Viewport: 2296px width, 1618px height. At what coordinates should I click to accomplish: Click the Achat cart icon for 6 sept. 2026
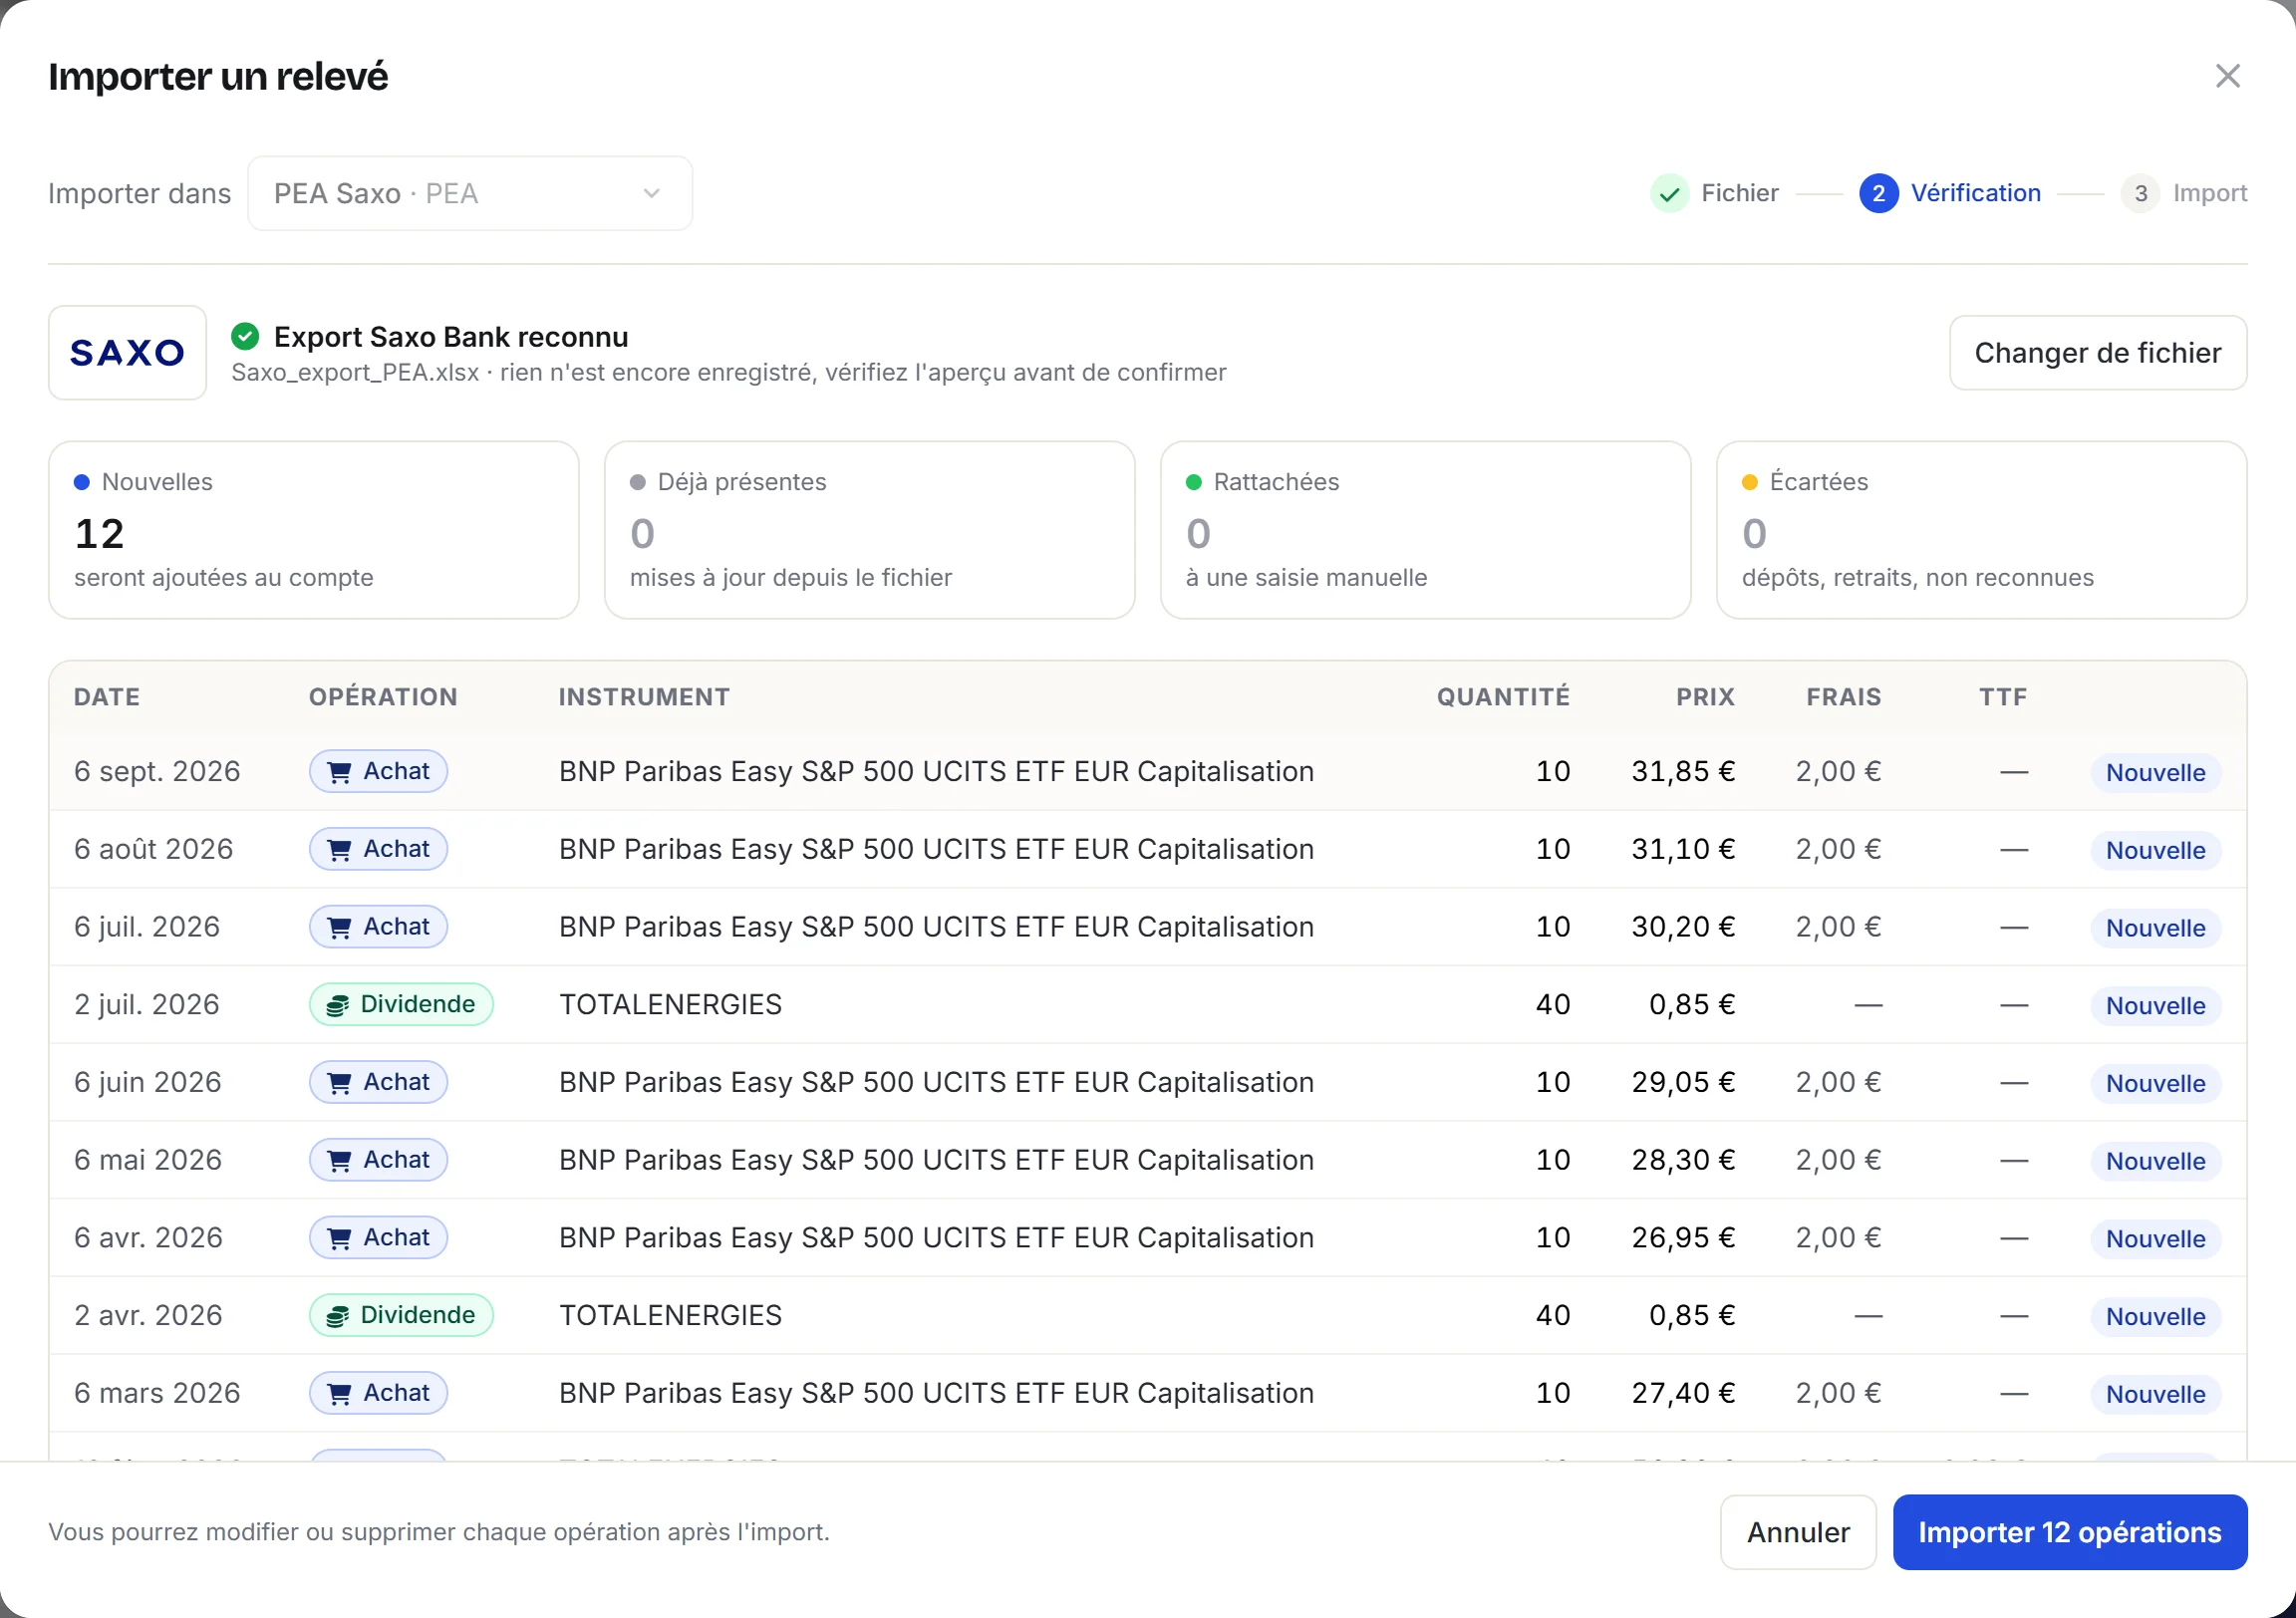point(340,772)
